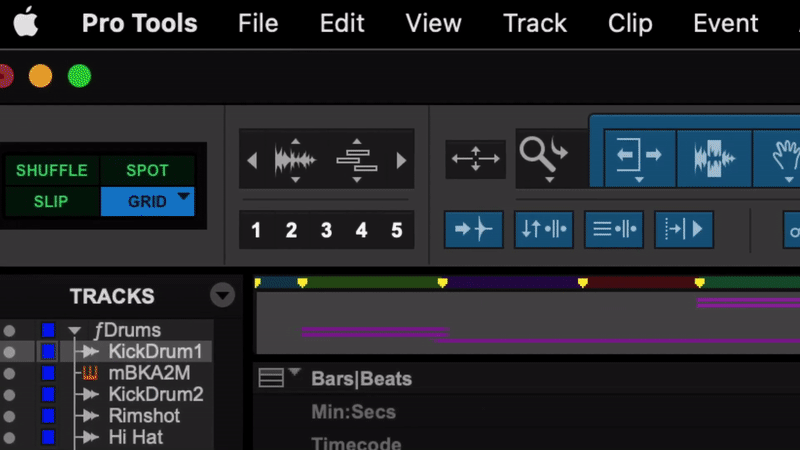Select the mBKA2M track in list

(x=149, y=373)
